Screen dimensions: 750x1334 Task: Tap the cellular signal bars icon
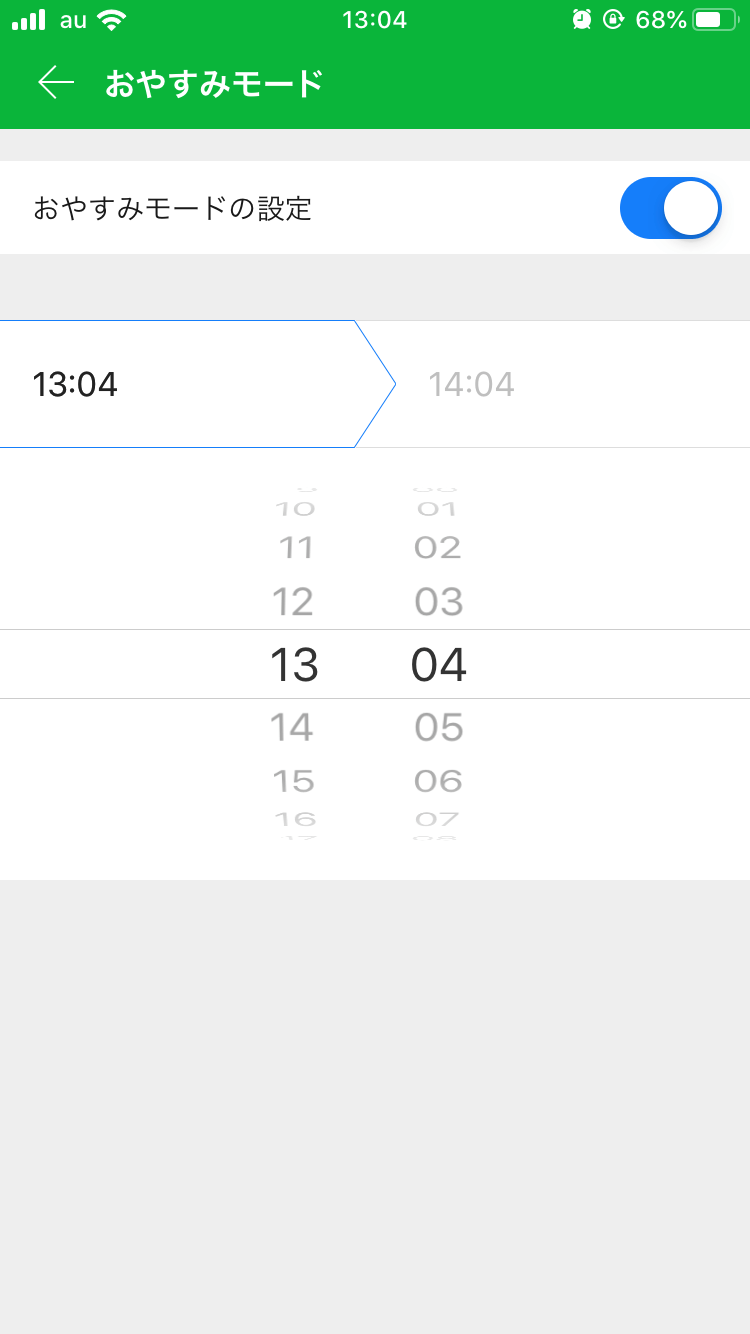(28, 19)
